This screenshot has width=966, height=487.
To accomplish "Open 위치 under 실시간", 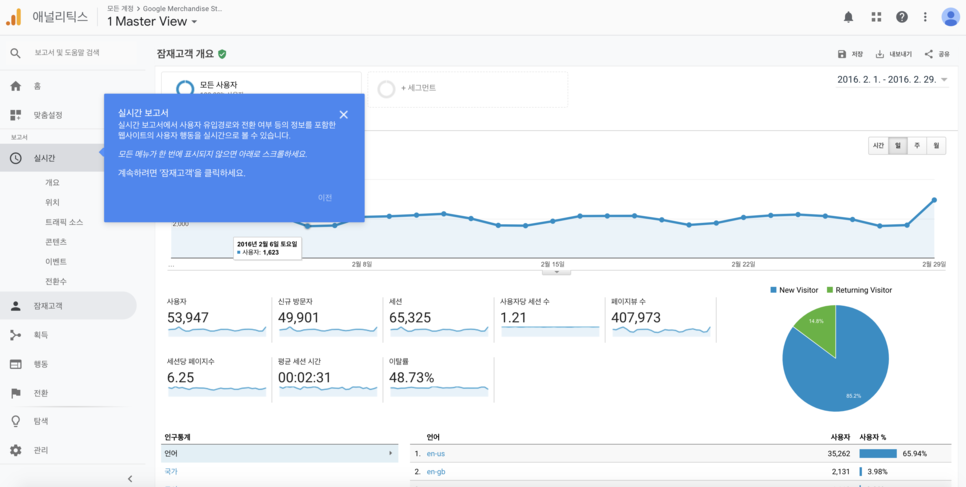I will (52, 202).
